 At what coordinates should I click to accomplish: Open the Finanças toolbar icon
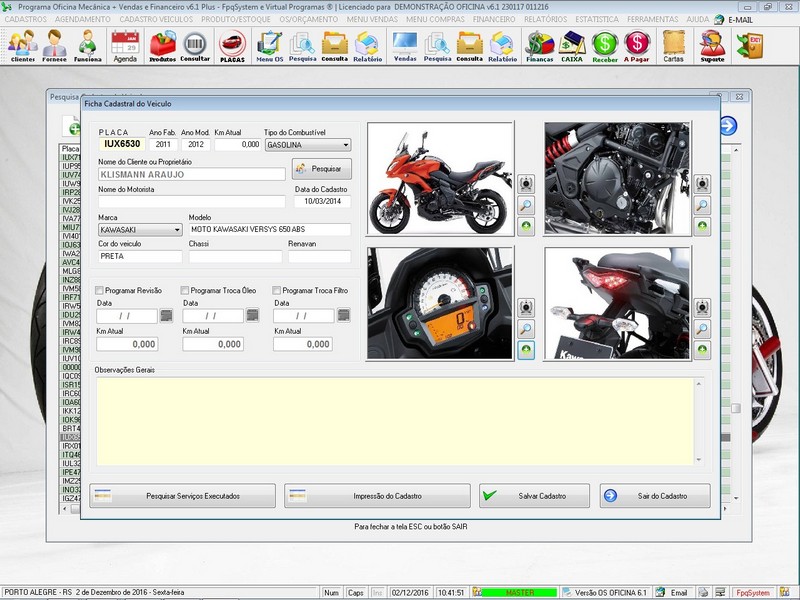click(540, 45)
